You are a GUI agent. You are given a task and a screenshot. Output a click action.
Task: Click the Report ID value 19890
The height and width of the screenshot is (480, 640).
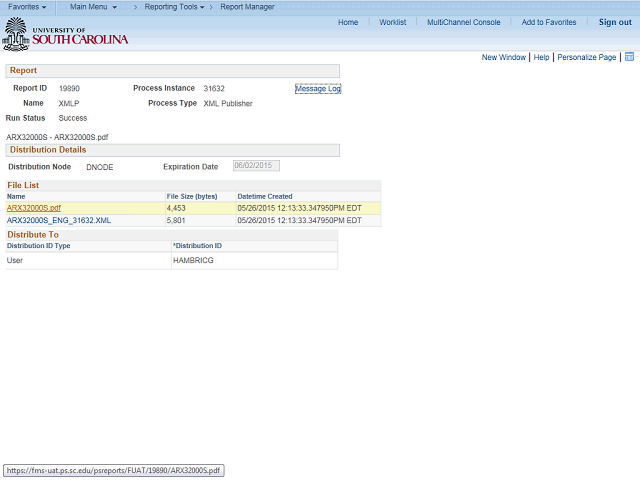69,89
